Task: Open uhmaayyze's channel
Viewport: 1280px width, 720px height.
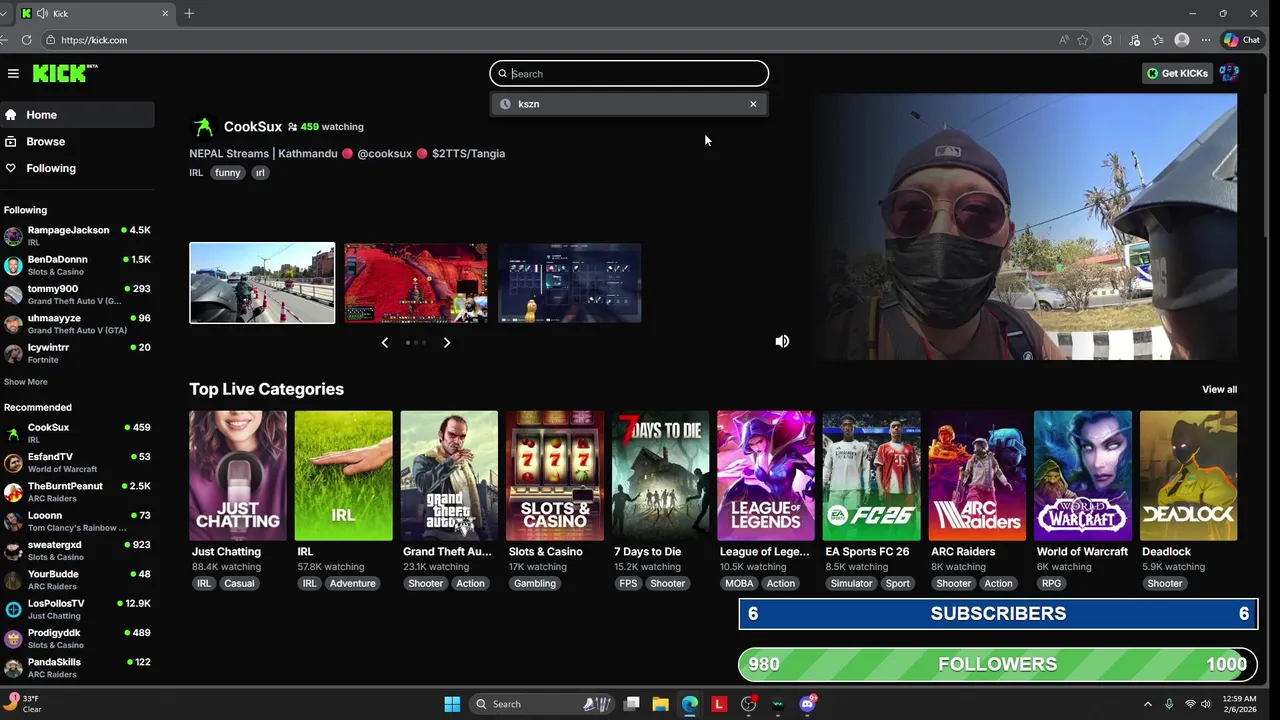Action: [77, 323]
